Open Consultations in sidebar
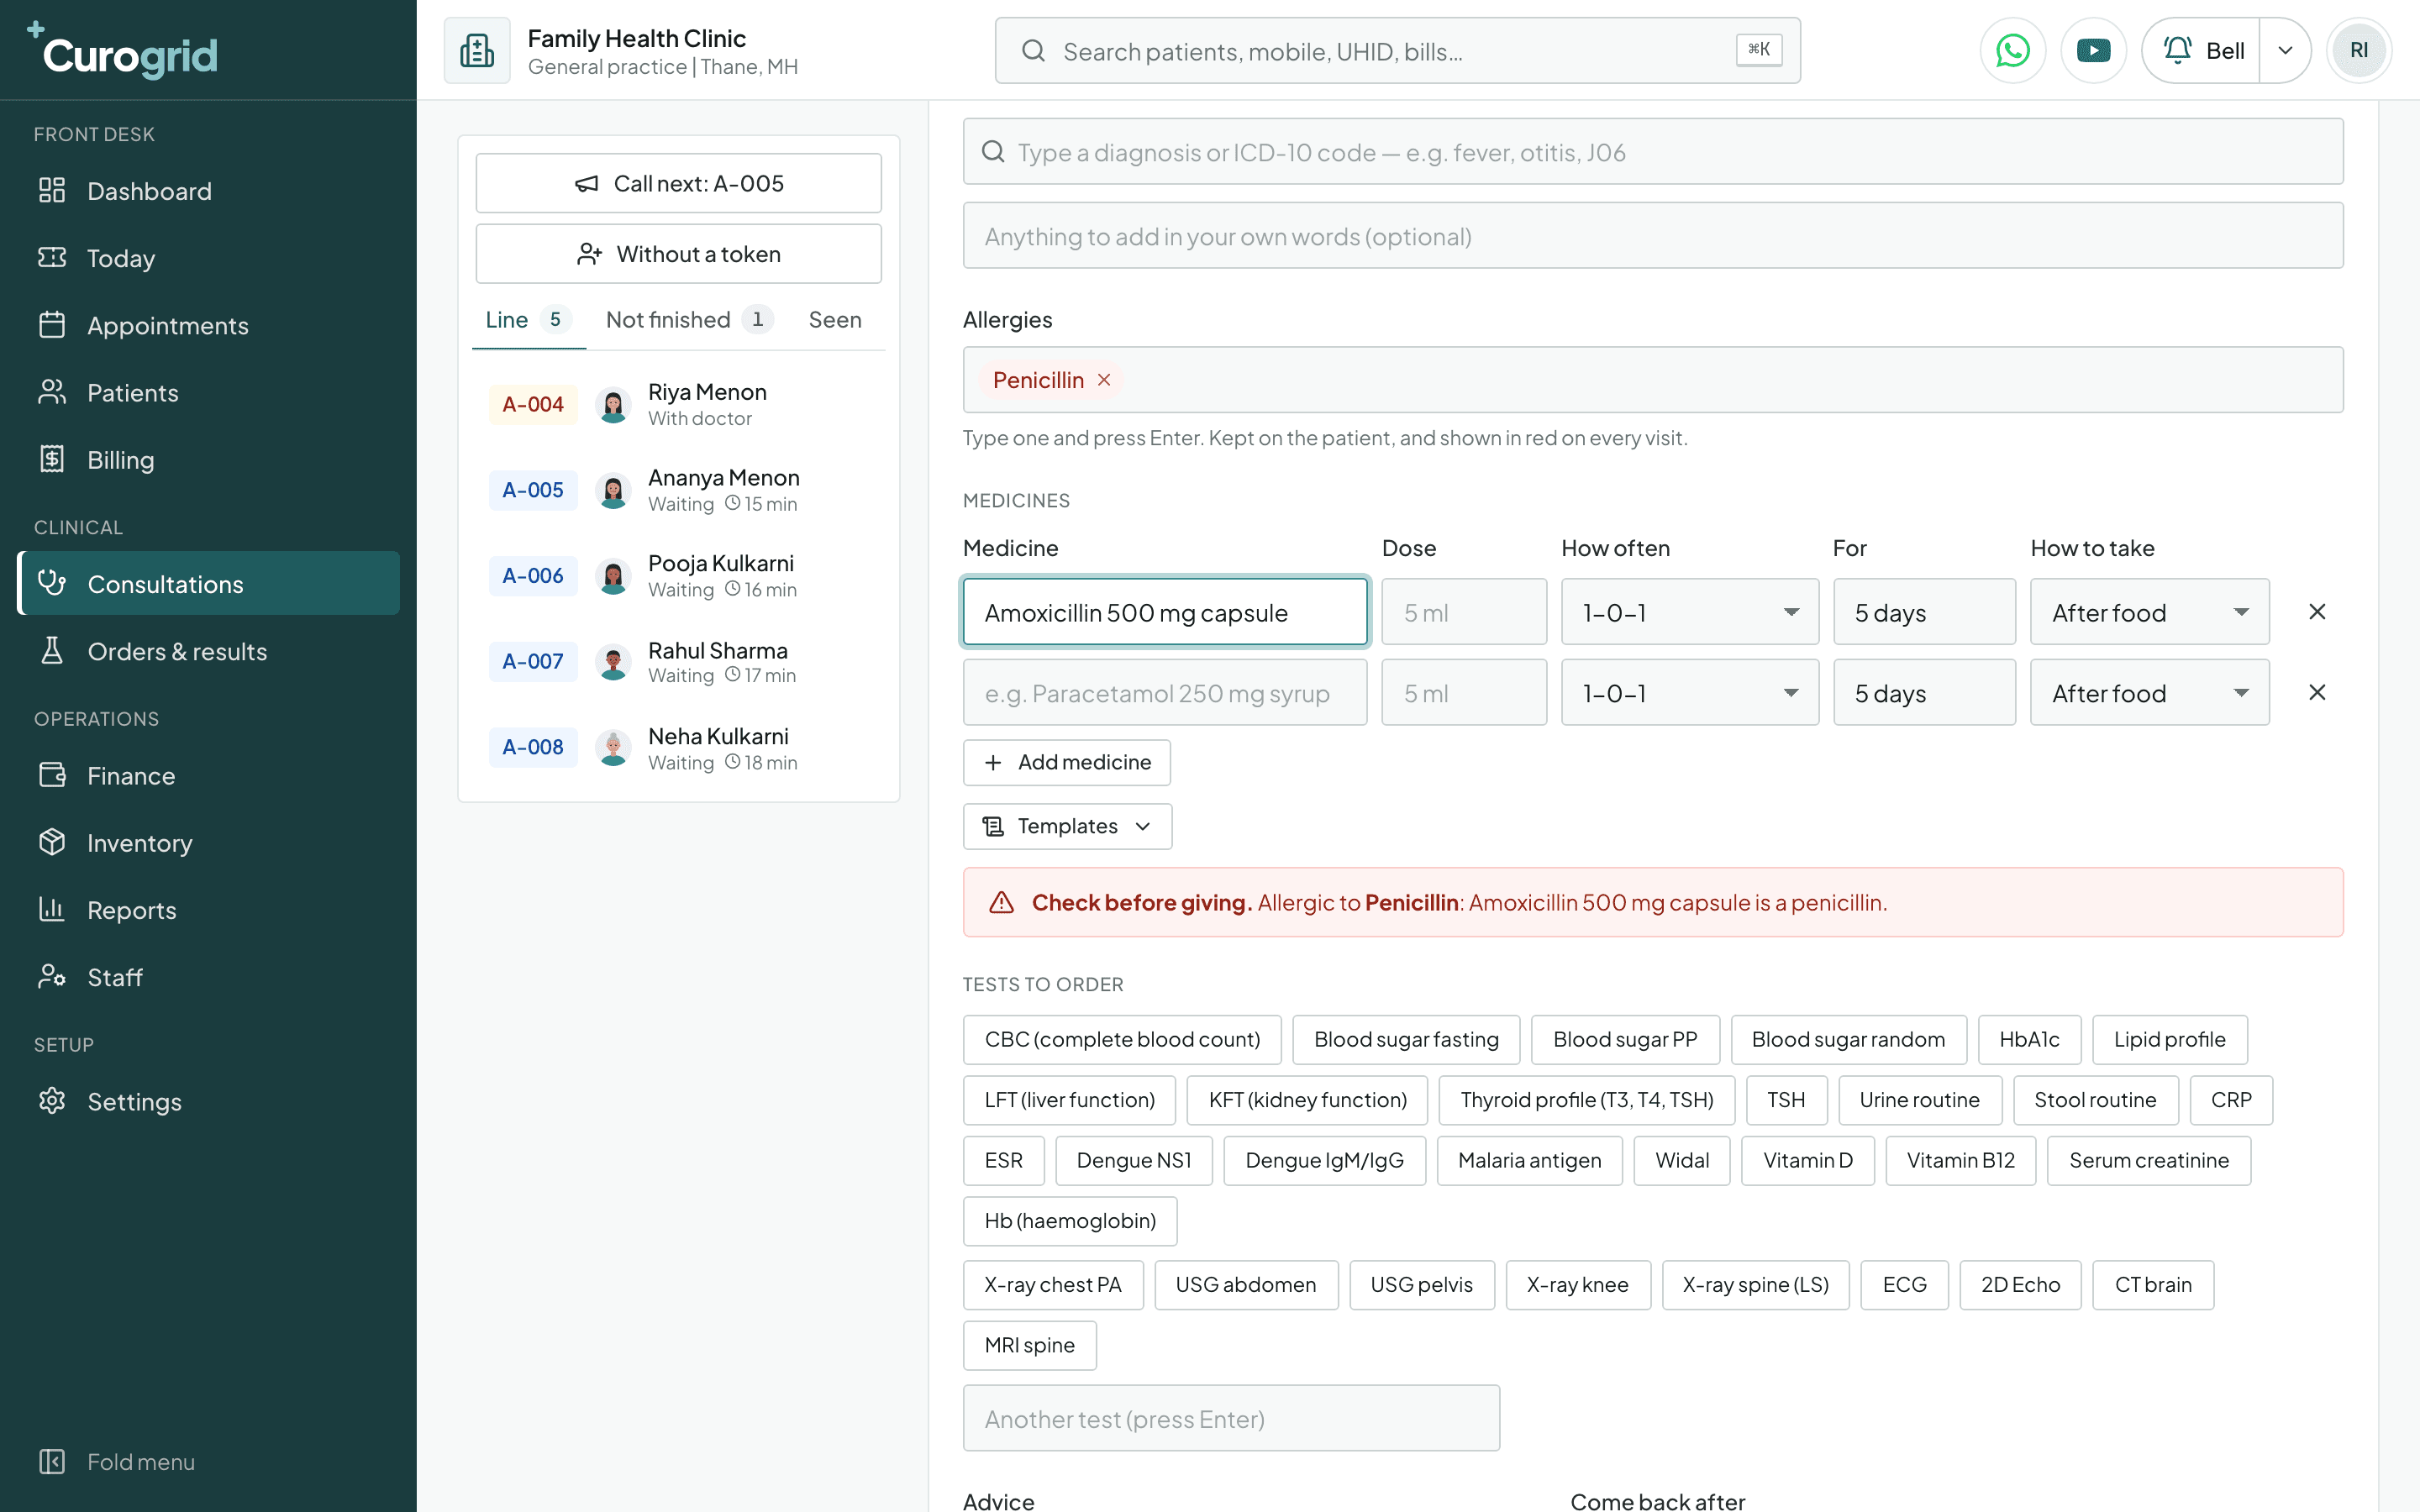 pos(208,583)
